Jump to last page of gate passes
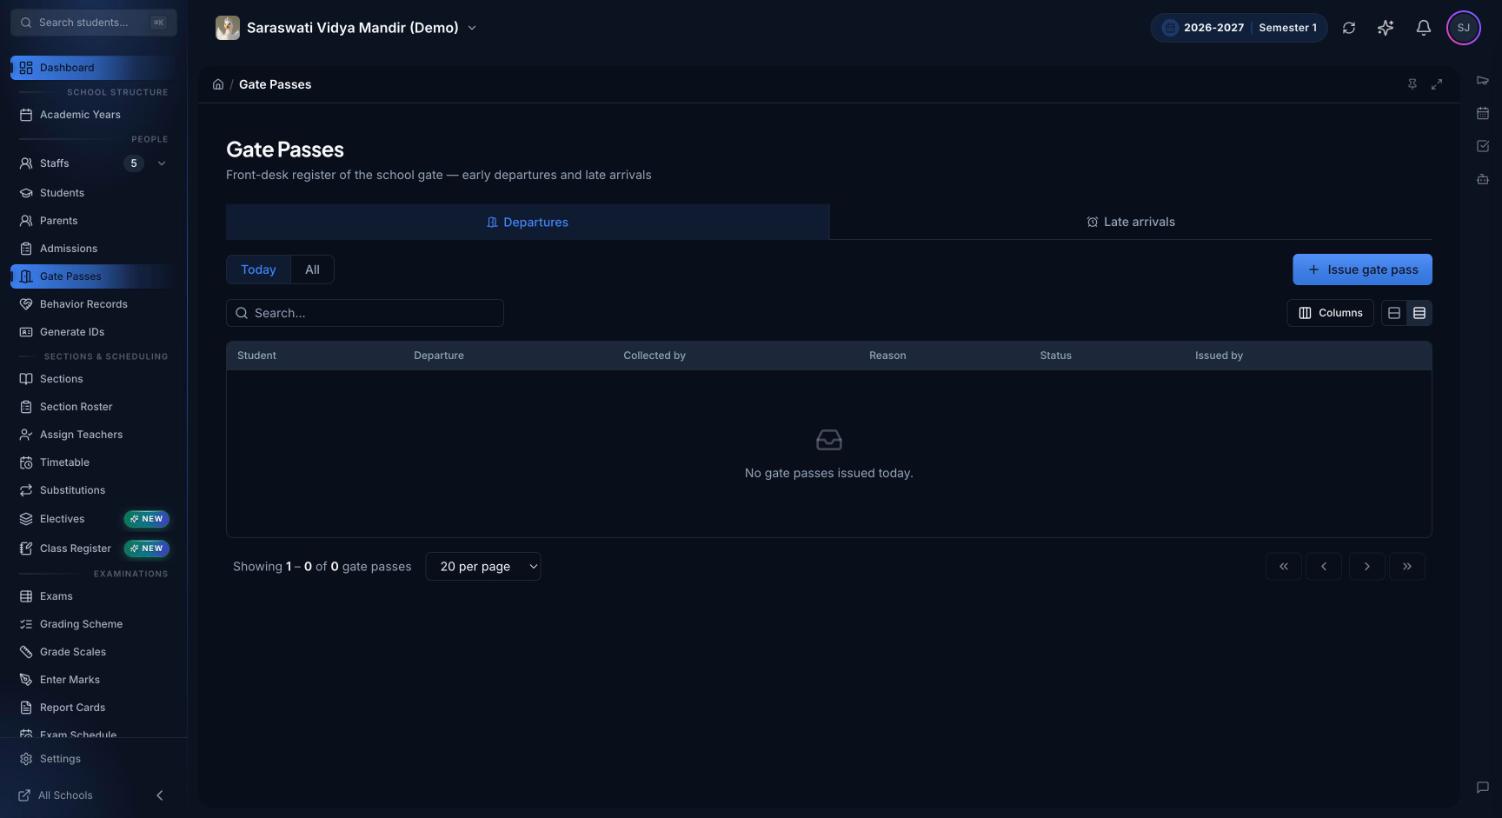This screenshot has height=818, width=1502. tap(1407, 566)
